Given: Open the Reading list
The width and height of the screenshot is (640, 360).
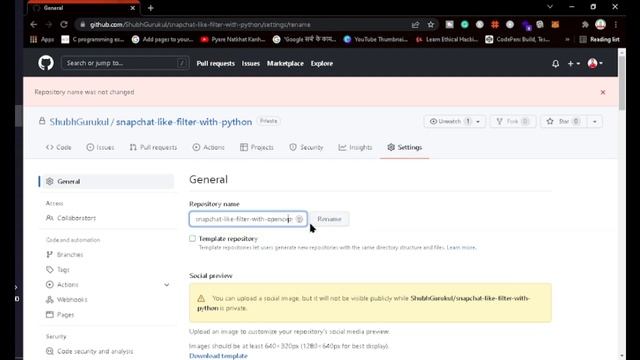Looking at the screenshot, I should pos(599,39).
